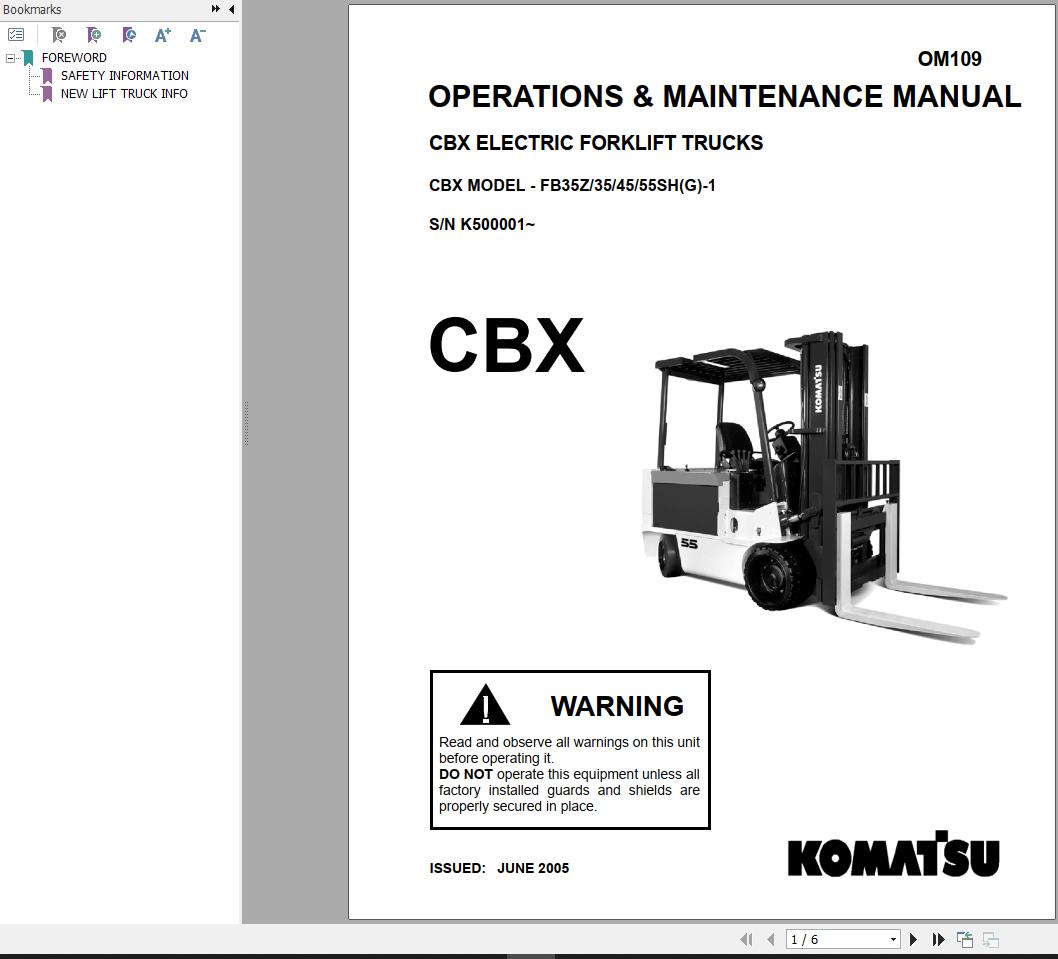Open the FOREWORD bookmark
The height and width of the screenshot is (959, 1058).
pyautogui.click(x=74, y=57)
